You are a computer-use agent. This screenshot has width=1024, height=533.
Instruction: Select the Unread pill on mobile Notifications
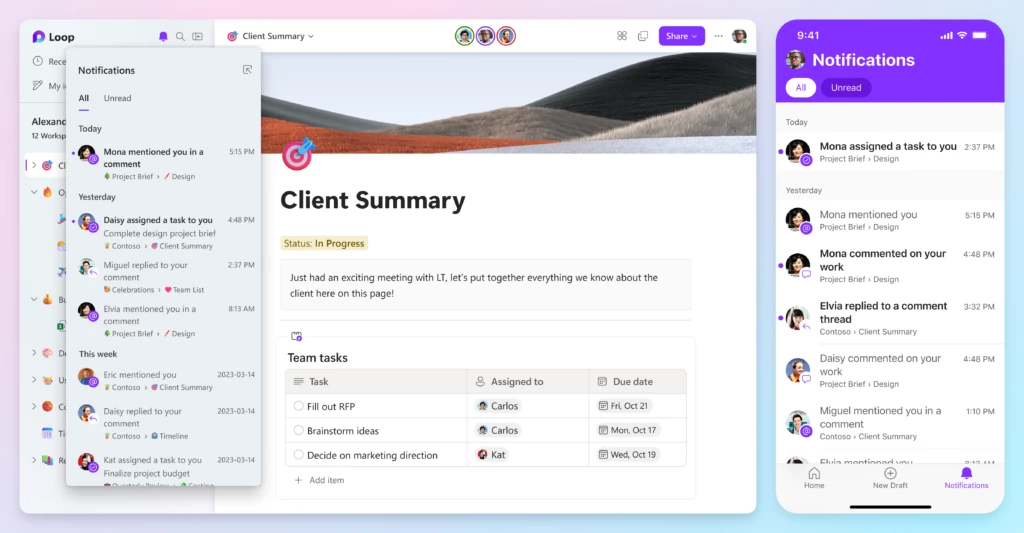click(846, 88)
